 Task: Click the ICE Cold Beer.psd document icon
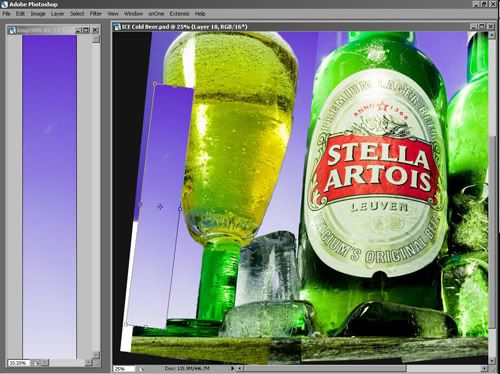[x=117, y=27]
